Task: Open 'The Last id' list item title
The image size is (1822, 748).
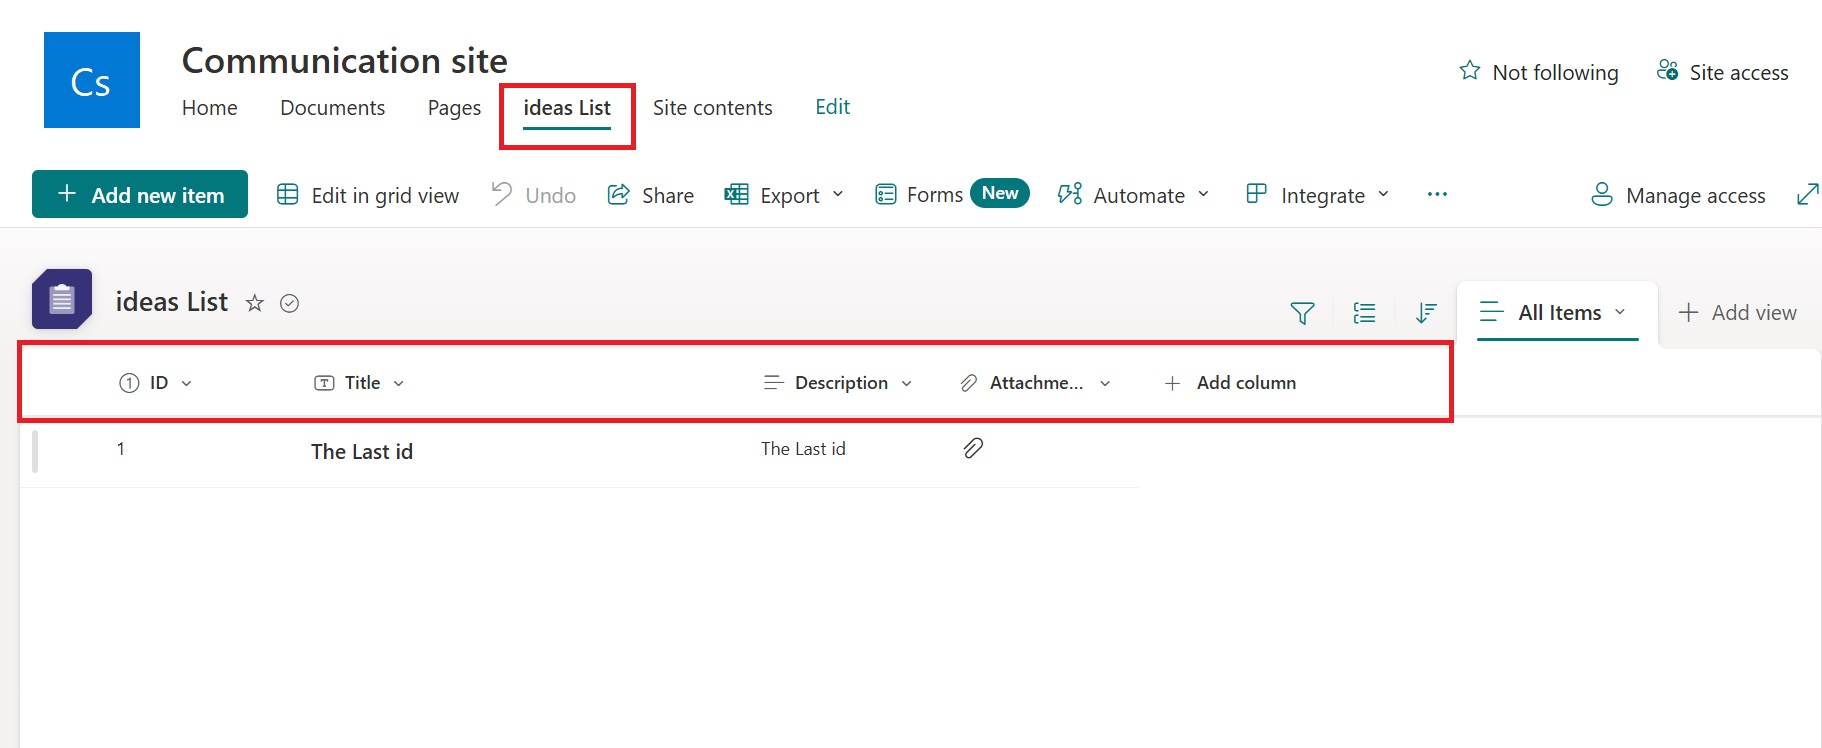Action: tap(362, 452)
